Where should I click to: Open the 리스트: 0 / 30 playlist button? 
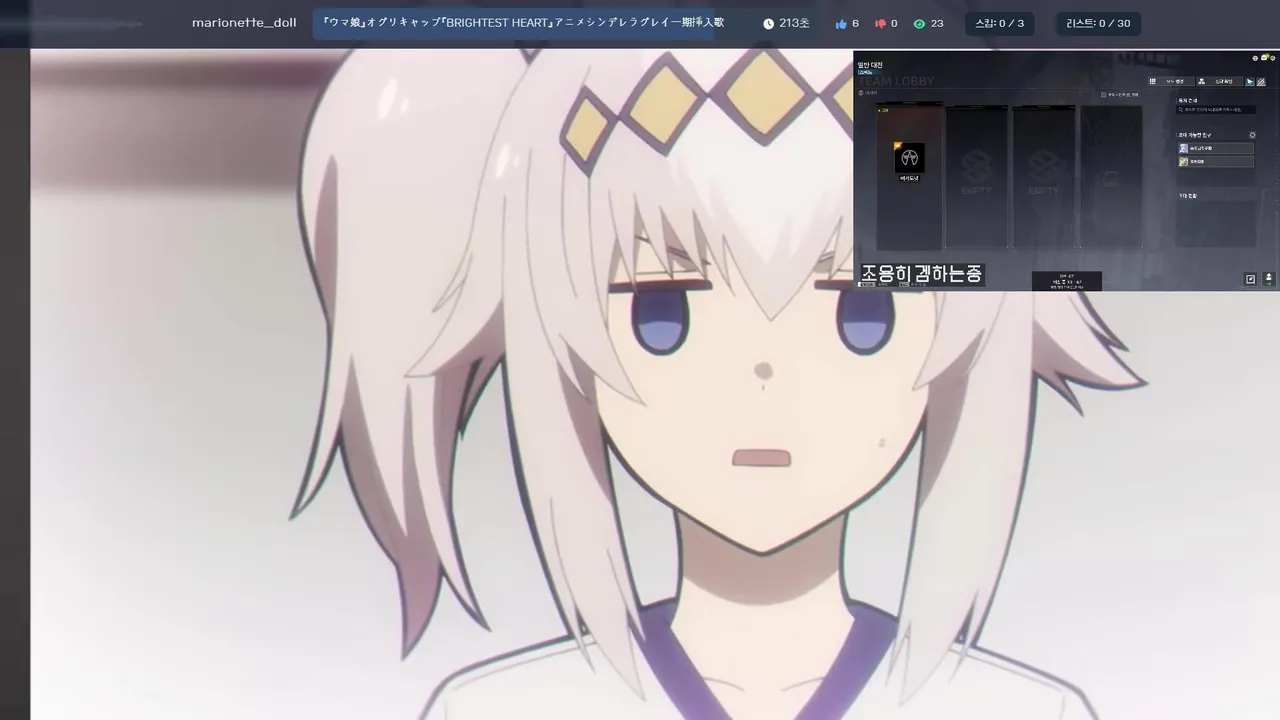(x=1098, y=23)
